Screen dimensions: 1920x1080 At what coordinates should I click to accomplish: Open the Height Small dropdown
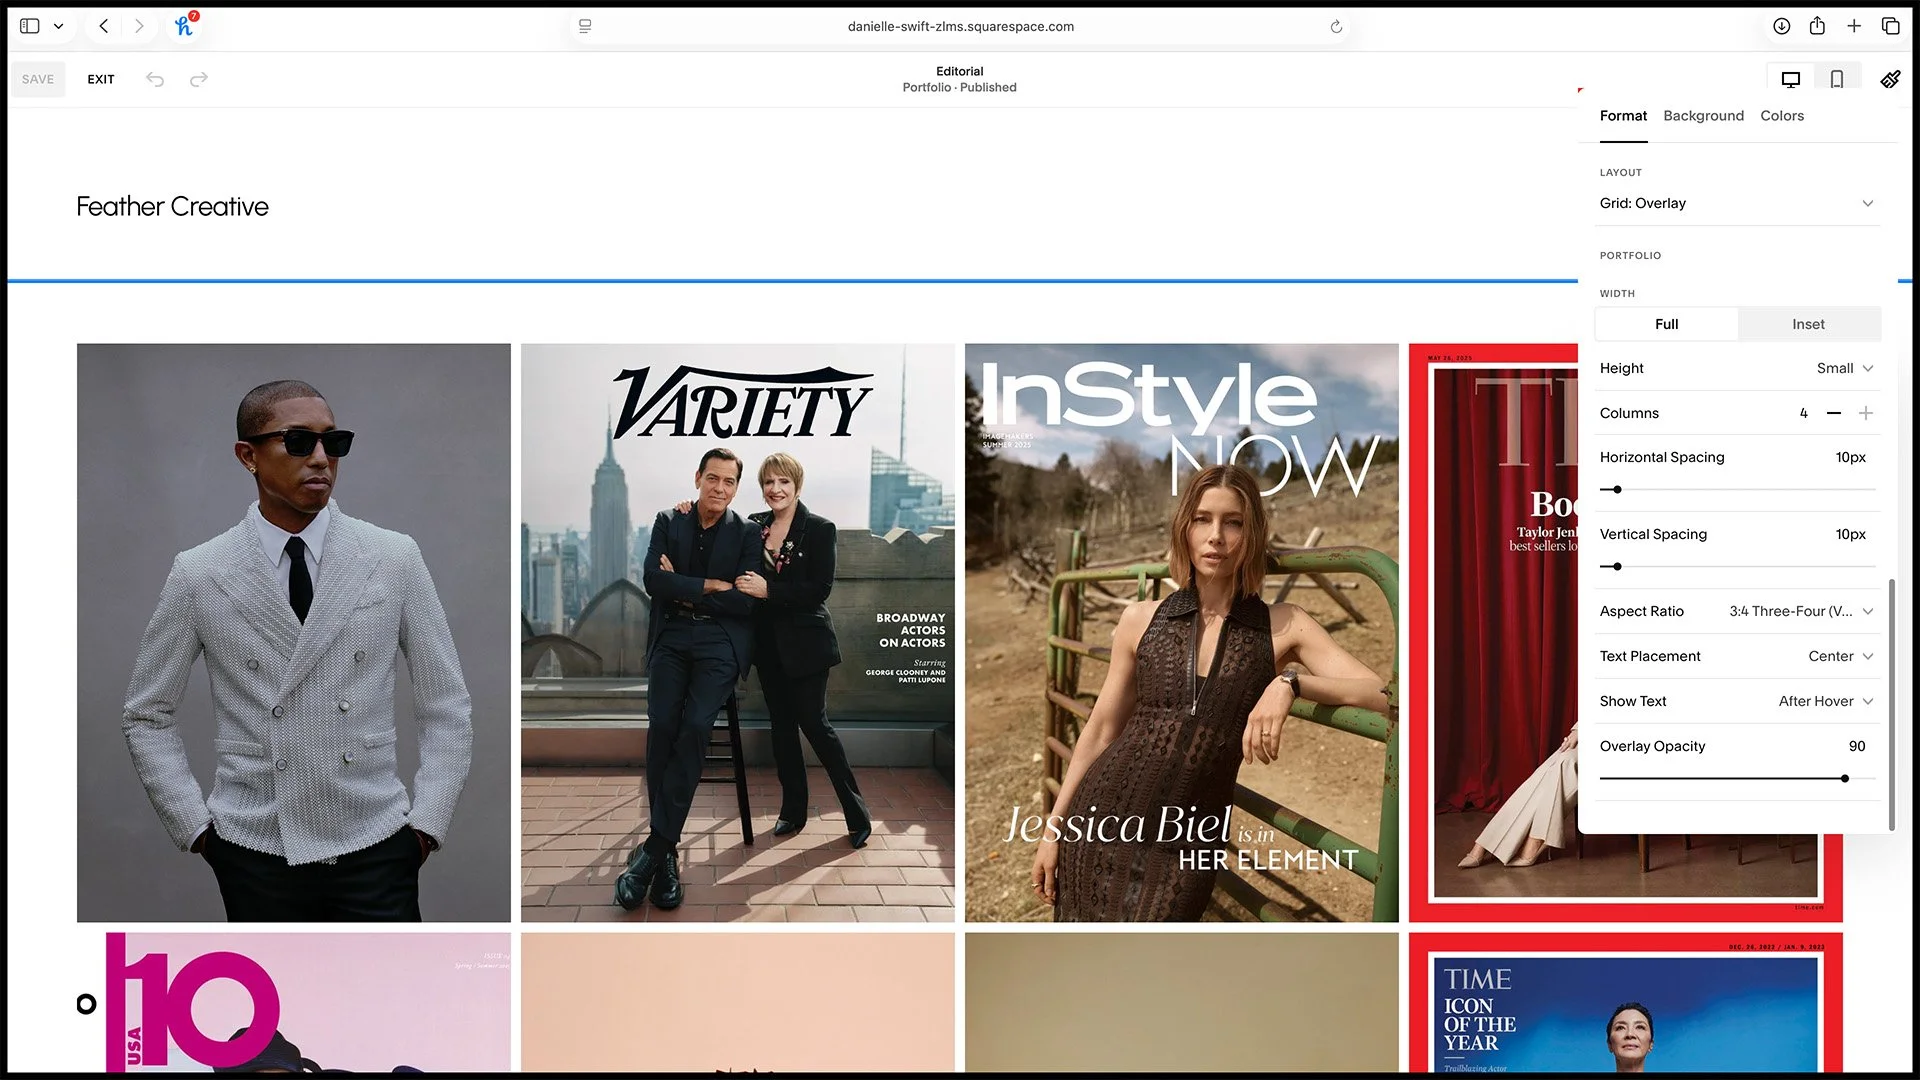click(1844, 368)
